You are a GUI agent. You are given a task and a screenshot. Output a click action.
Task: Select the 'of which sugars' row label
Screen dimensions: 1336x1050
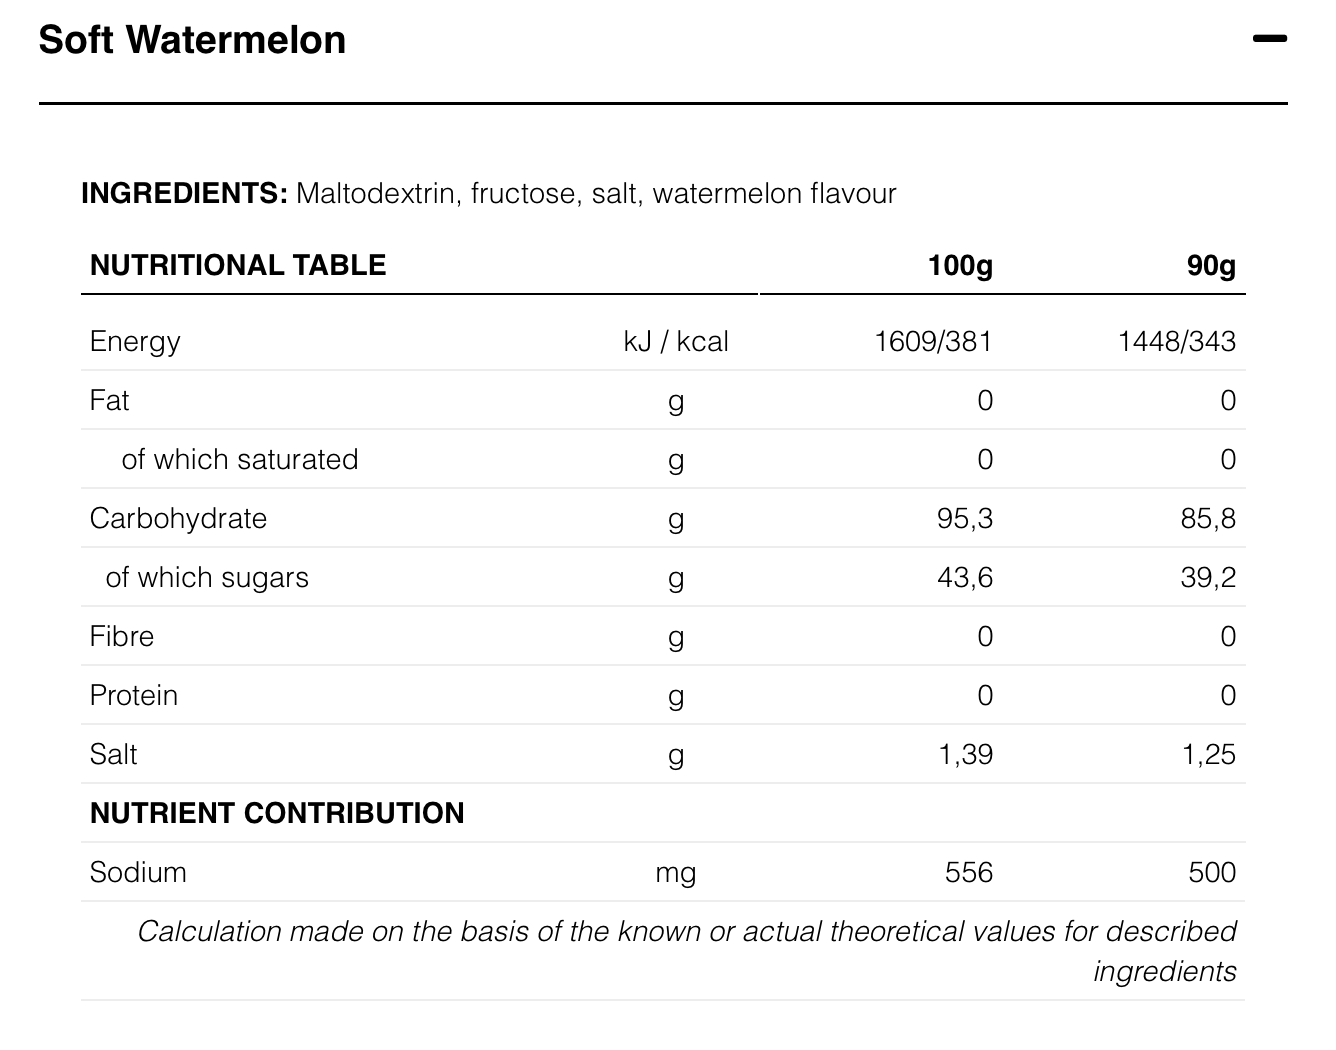click(207, 578)
